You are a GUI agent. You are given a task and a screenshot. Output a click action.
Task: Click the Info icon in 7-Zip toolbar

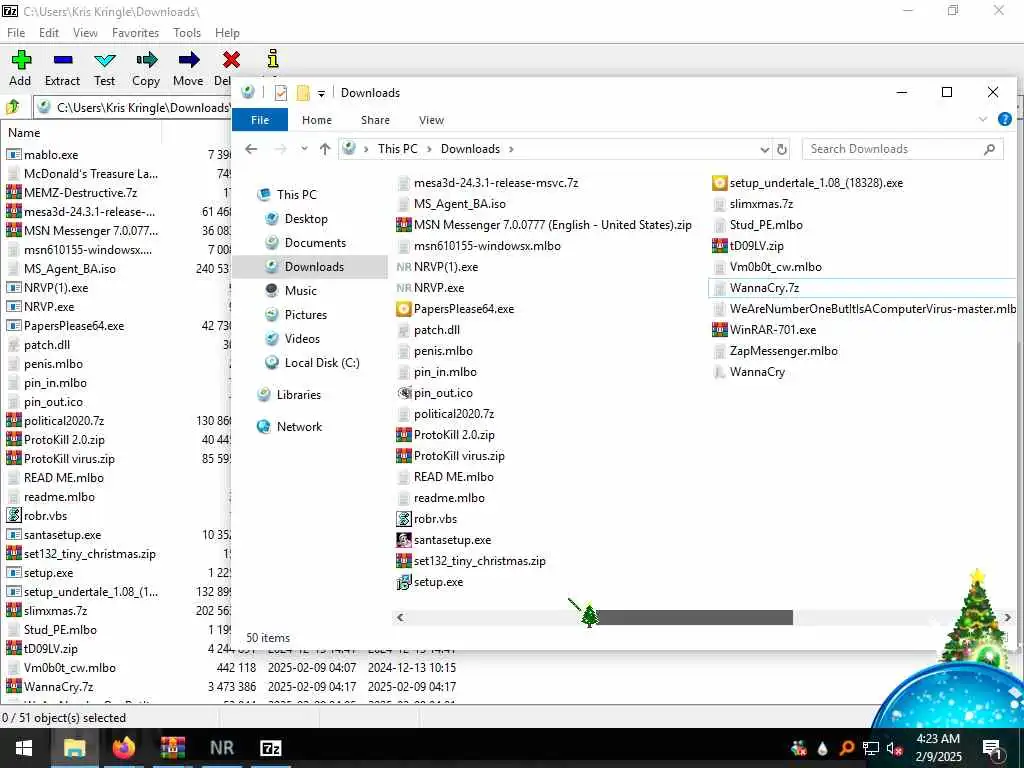click(273, 59)
